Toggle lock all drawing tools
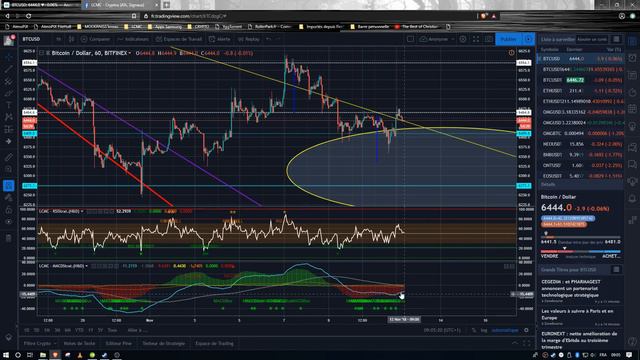Image resolution: width=640 pixels, height=360 pixels. pyautogui.click(x=9, y=210)
